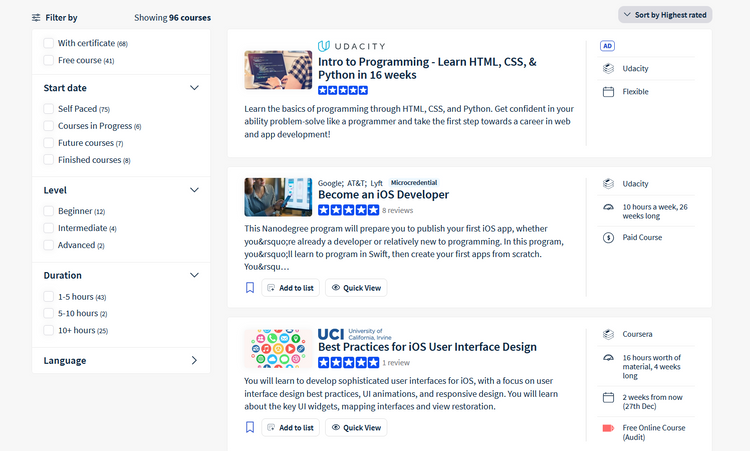Open the Become an iOS Developer title link
This screenshot has width=750, height=451.
(383, 195)
